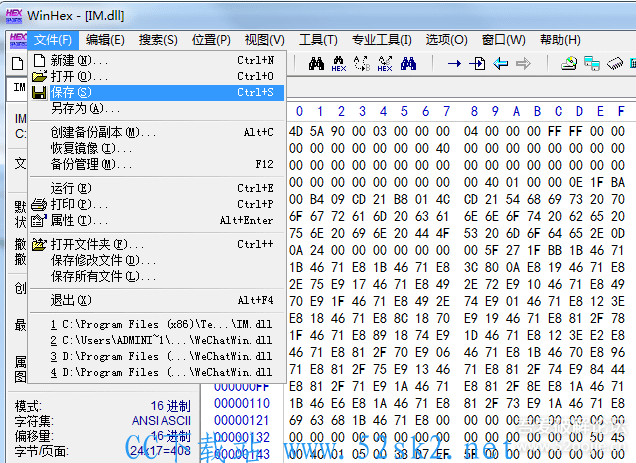
Task: Open recent file 3 WeChatWin.dll
Action: tap(157, 356)
